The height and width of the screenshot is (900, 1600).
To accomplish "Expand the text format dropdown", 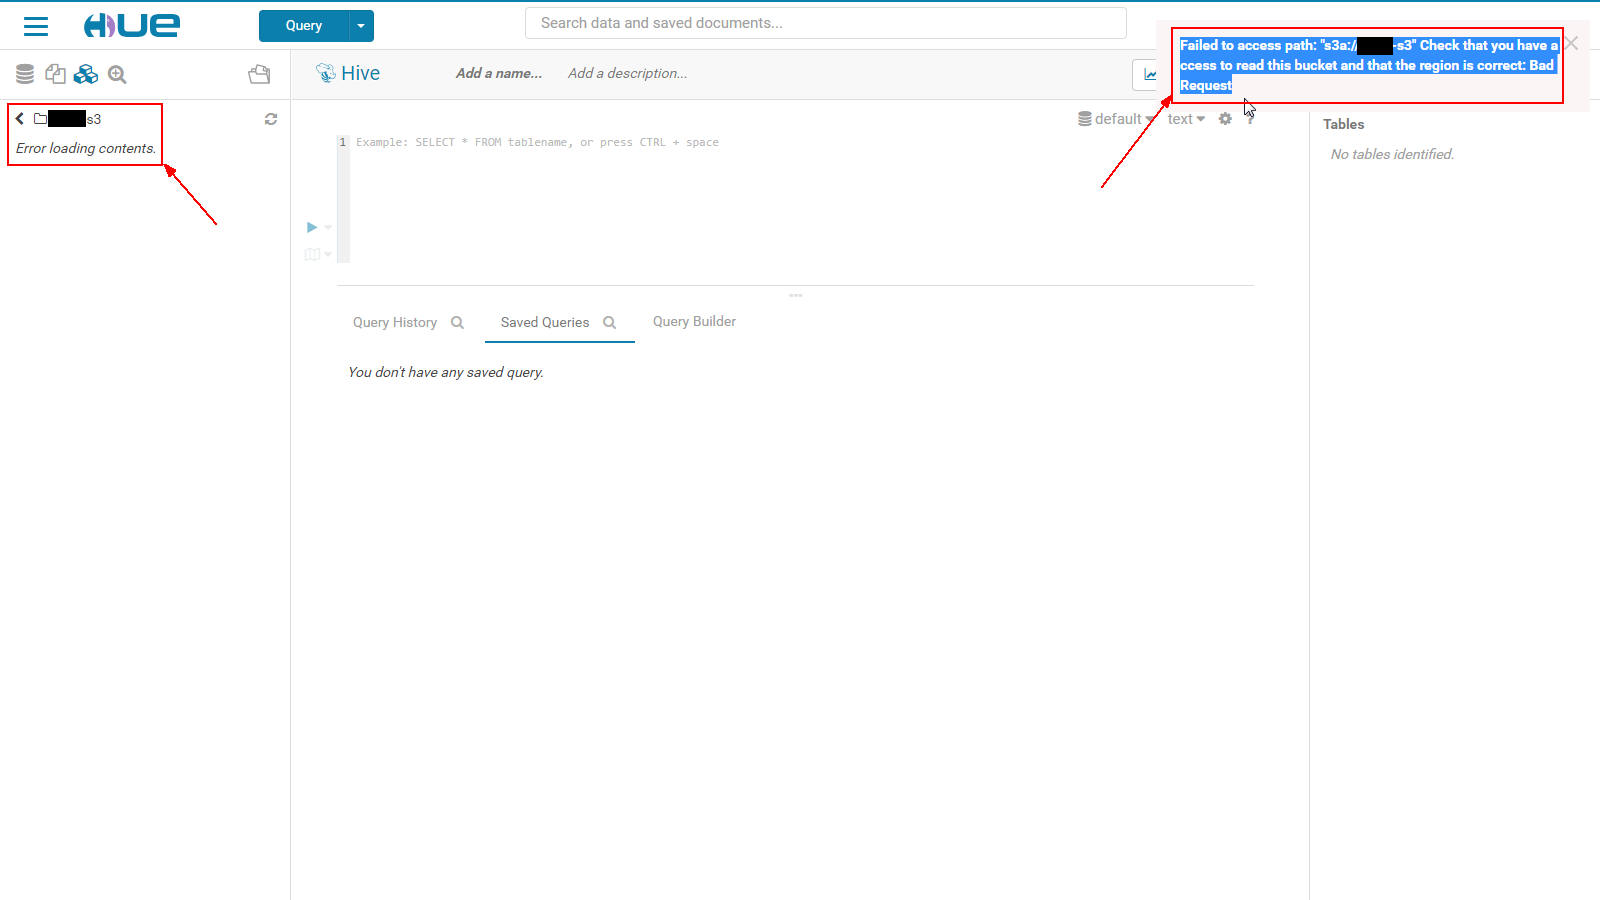I will [x=1185, y=118].
